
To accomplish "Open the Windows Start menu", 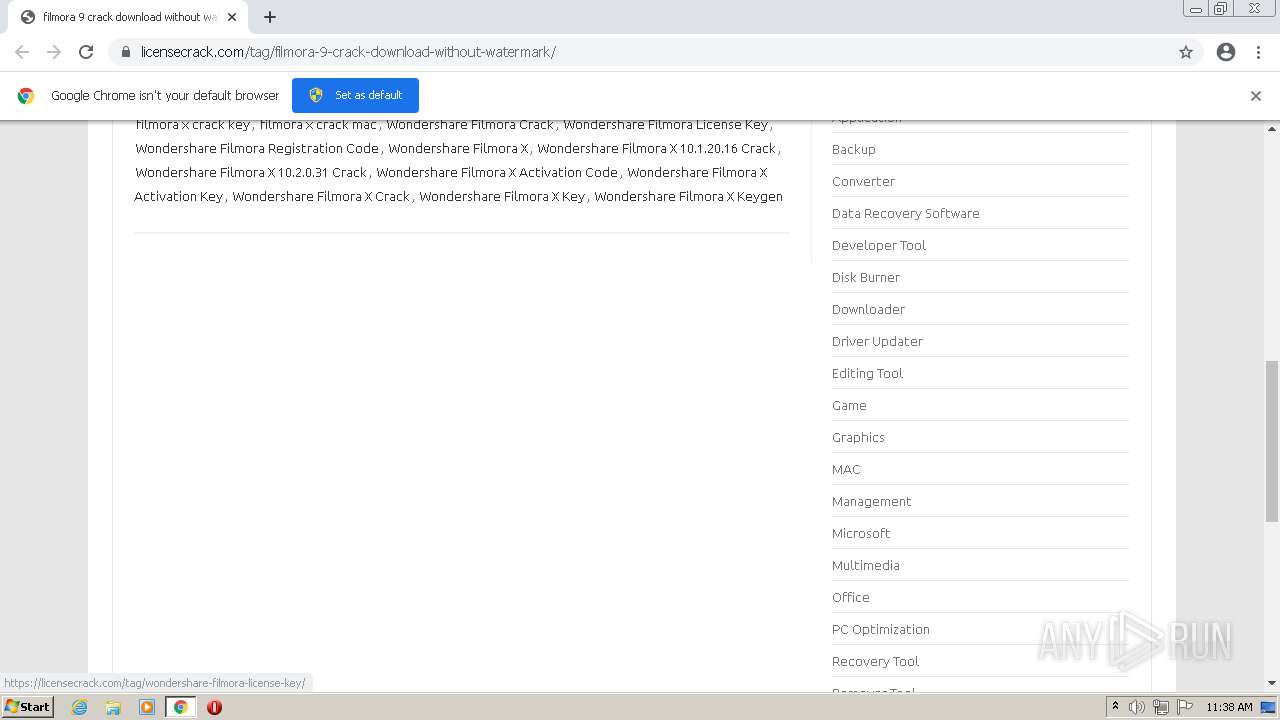I will 28,706.
